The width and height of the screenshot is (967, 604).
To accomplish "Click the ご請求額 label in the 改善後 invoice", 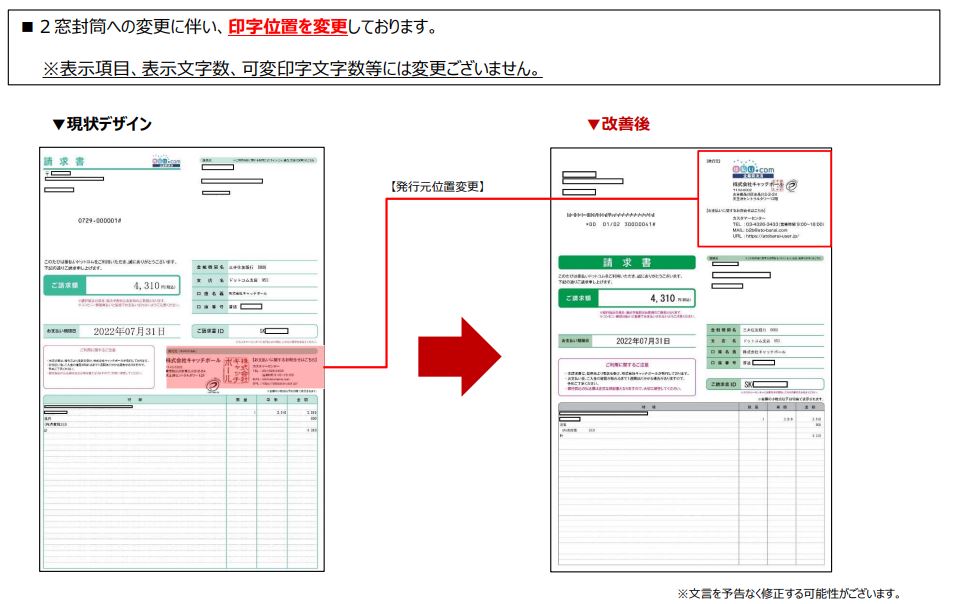I will [x=578, y=298].
